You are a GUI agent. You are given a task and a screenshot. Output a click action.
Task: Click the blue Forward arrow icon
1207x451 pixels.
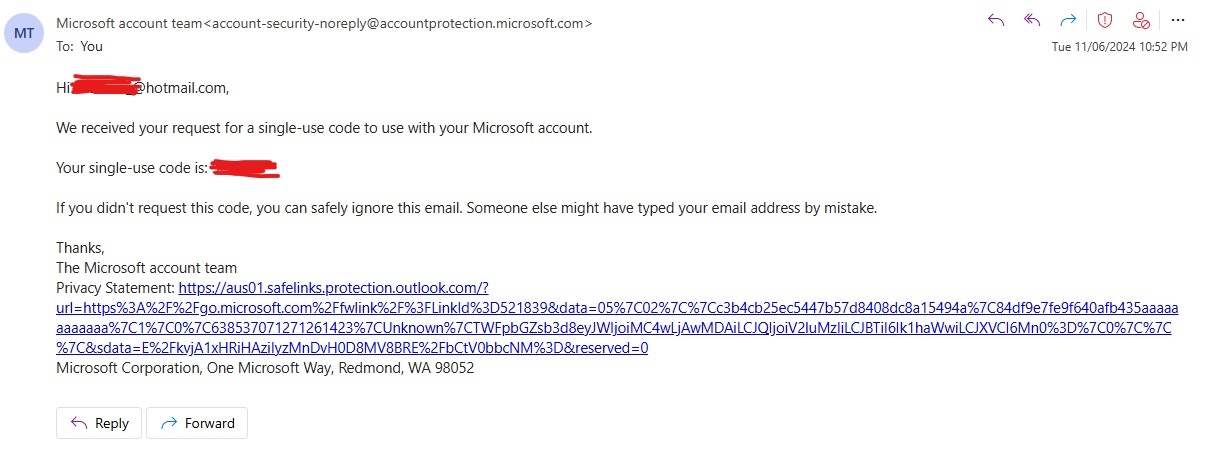point(1069,20)
